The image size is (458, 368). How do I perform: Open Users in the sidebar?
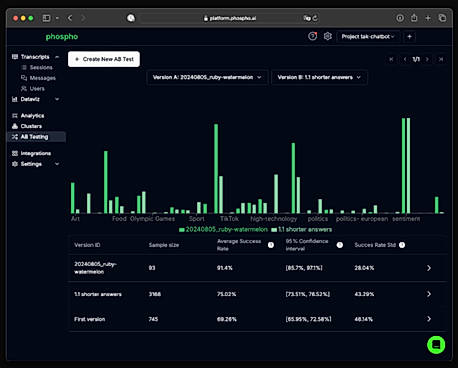(x=37, y=89)
